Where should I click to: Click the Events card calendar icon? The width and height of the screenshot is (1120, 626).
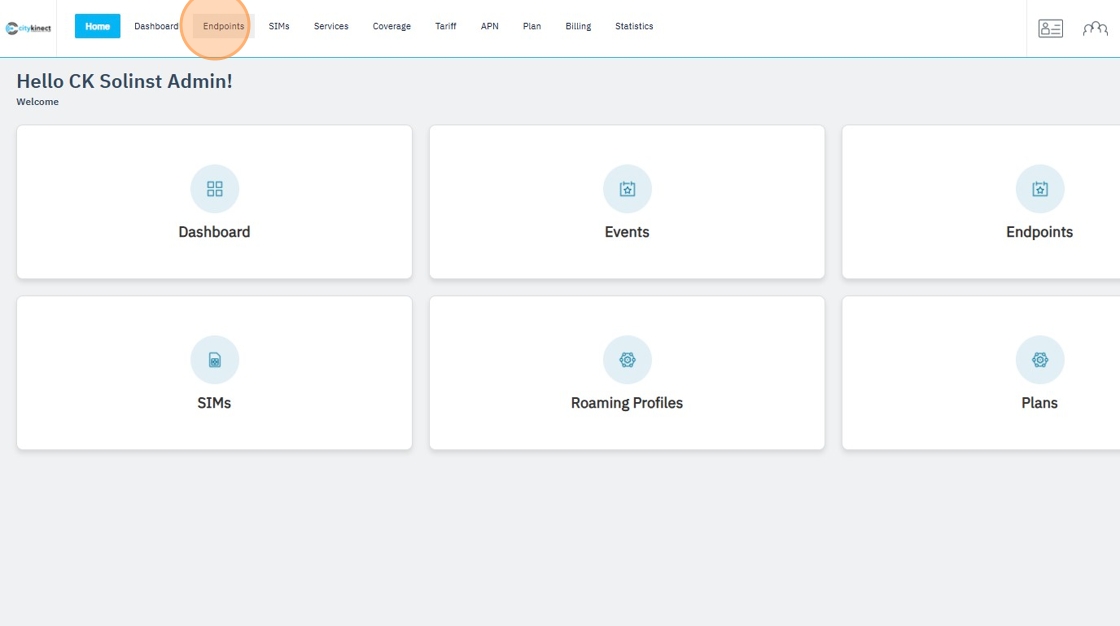coord(627,189)
